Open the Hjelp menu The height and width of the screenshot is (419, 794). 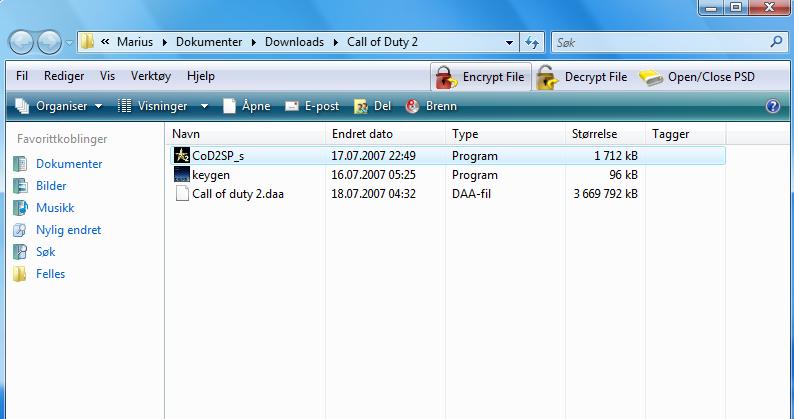tap(201, 76)
